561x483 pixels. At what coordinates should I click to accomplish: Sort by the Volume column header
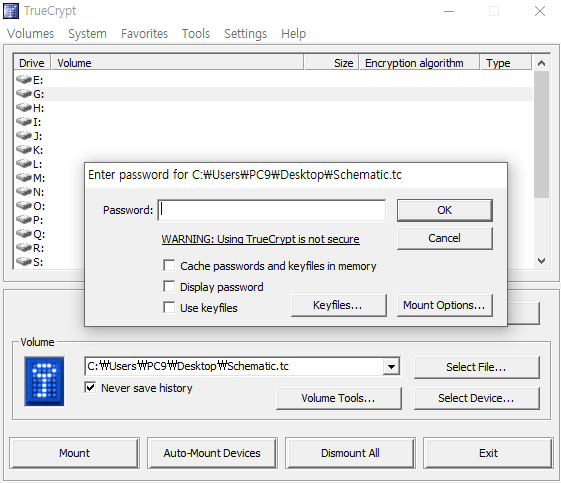tap(177, 63)
